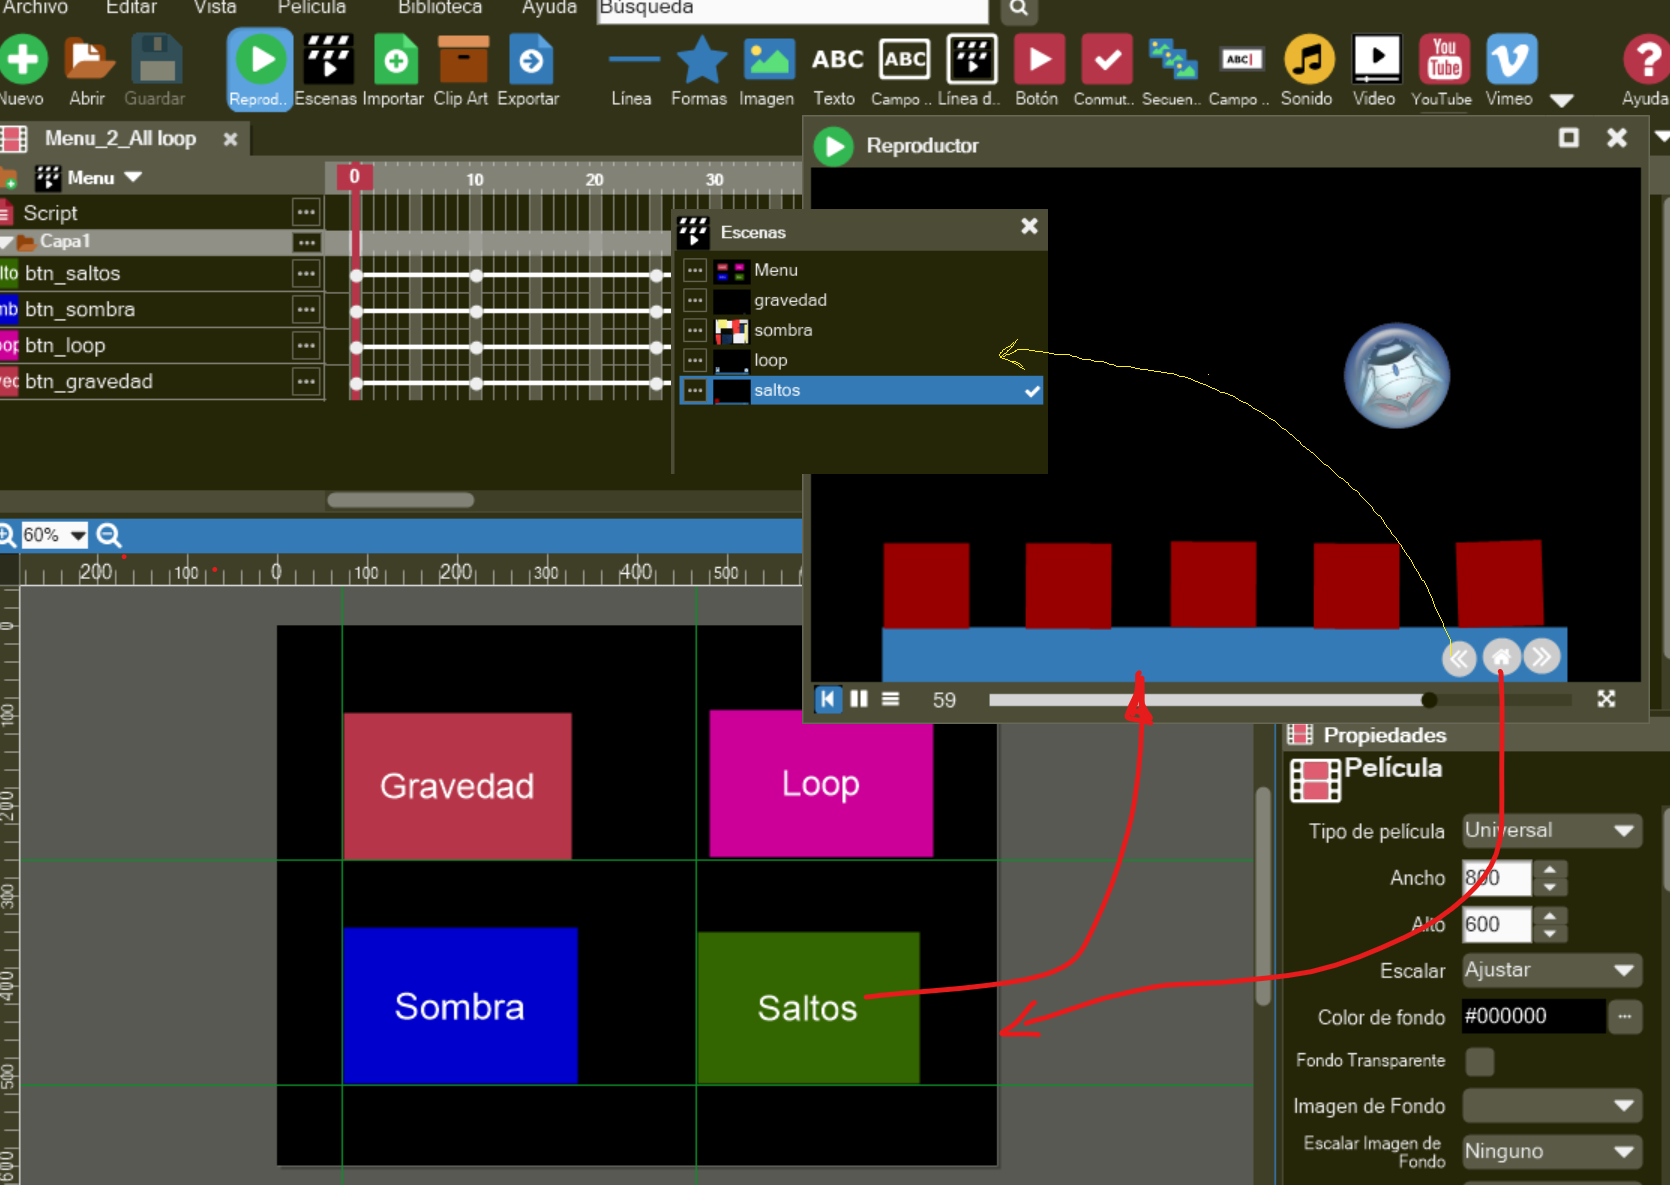Open the Tipo de película dropdown
Image resolution: width=1670 pixels, height=1185 pixels.
click(1551, 831)
